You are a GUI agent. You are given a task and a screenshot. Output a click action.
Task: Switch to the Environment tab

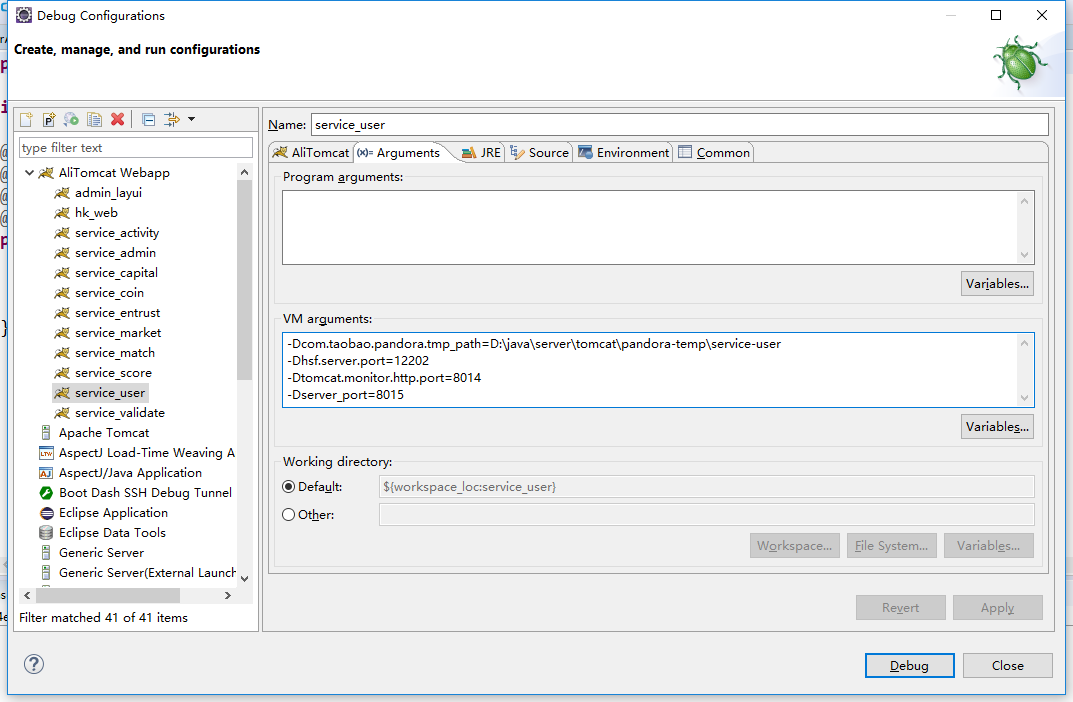pos(623,153)
